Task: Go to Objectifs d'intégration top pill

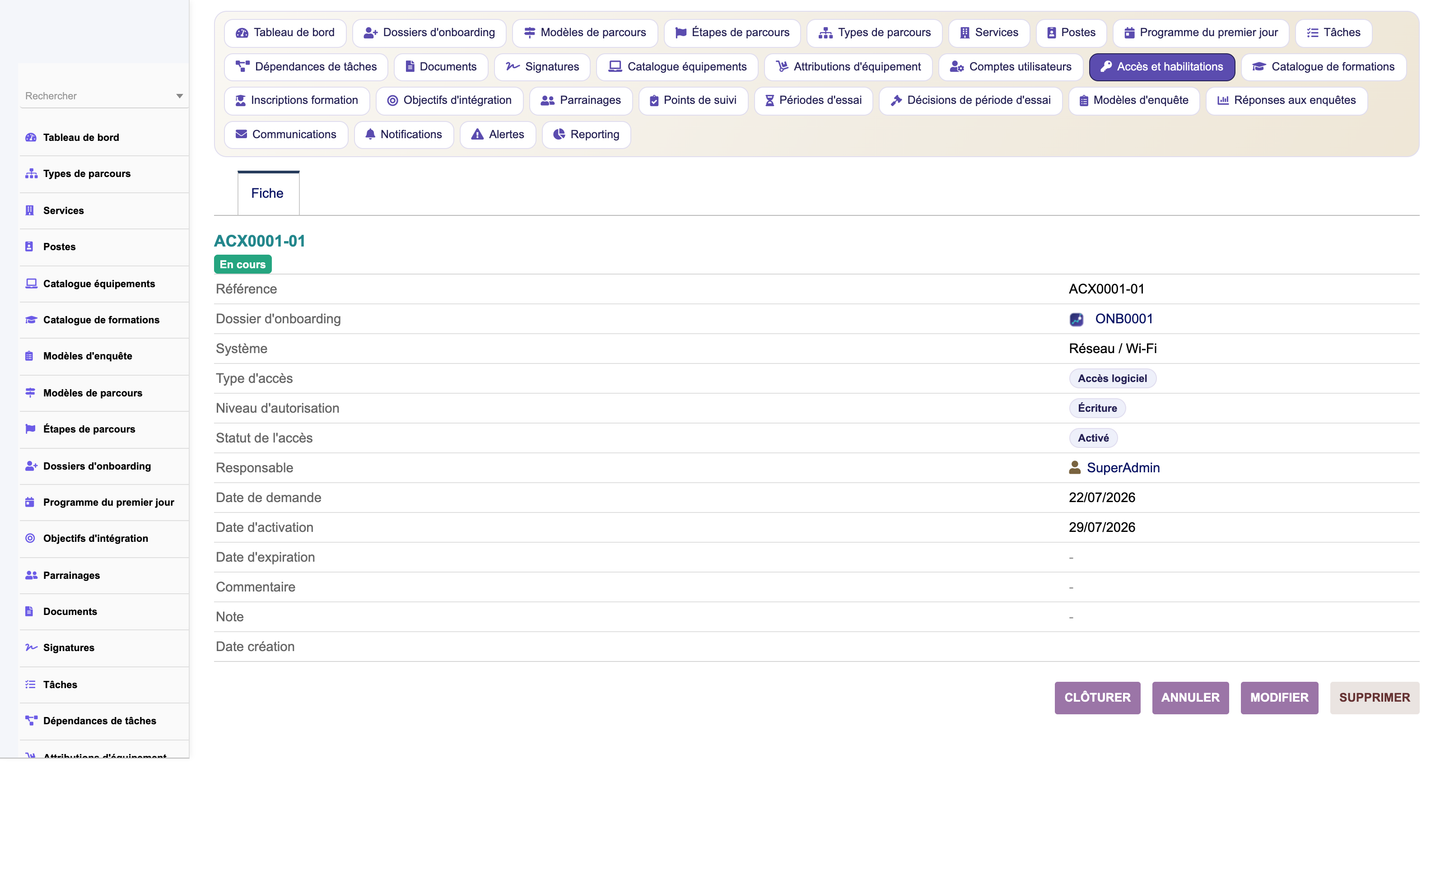Action: coord(449,101)
